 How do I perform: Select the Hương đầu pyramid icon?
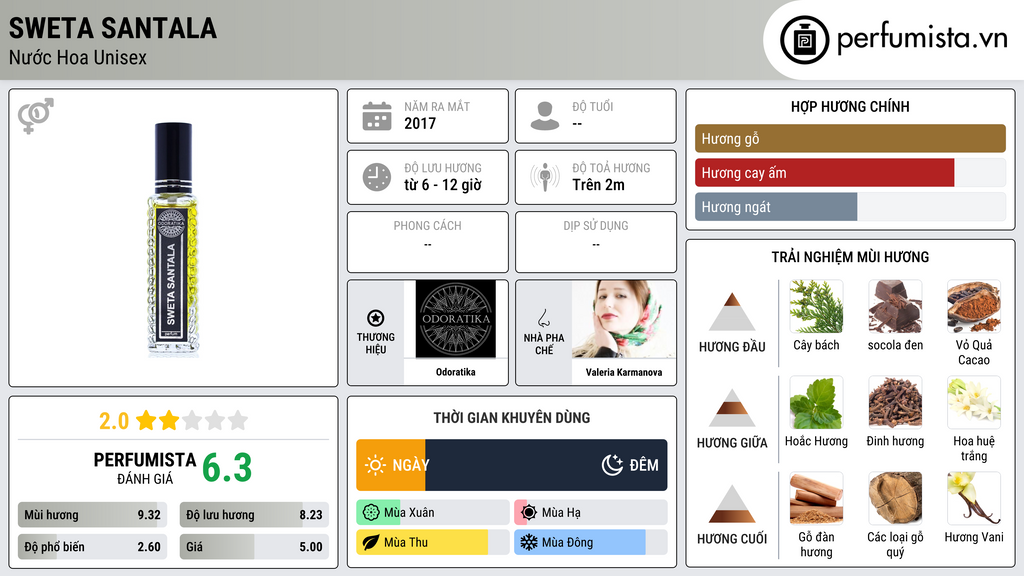tap(732, 312)
